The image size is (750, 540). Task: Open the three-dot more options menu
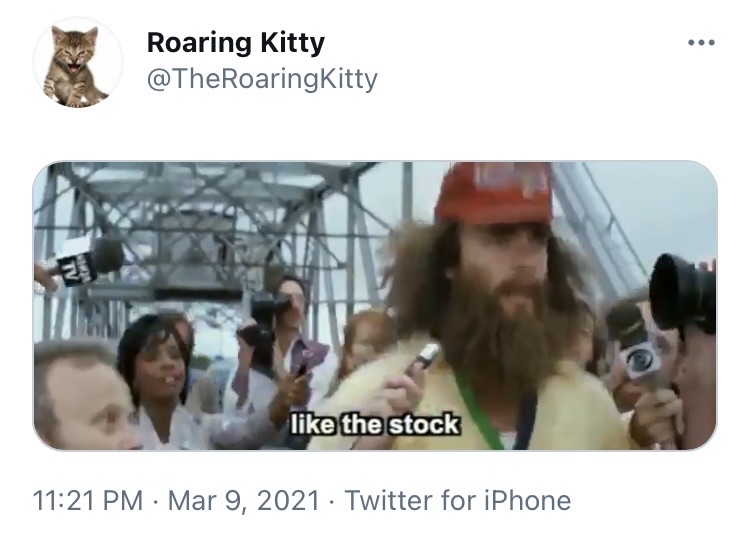701,43
